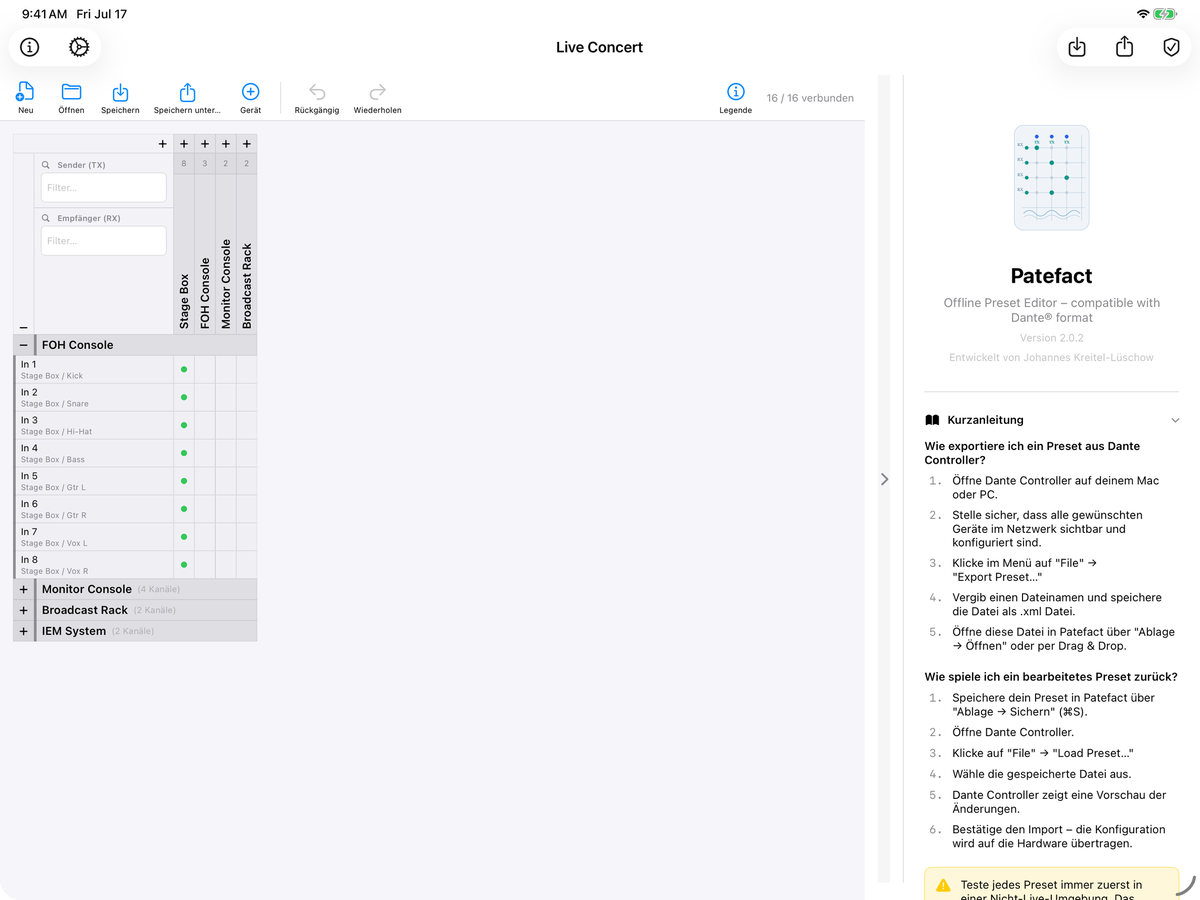Click Speichern toolbar button
The image size is (1200, 900).
coord(120,98)
